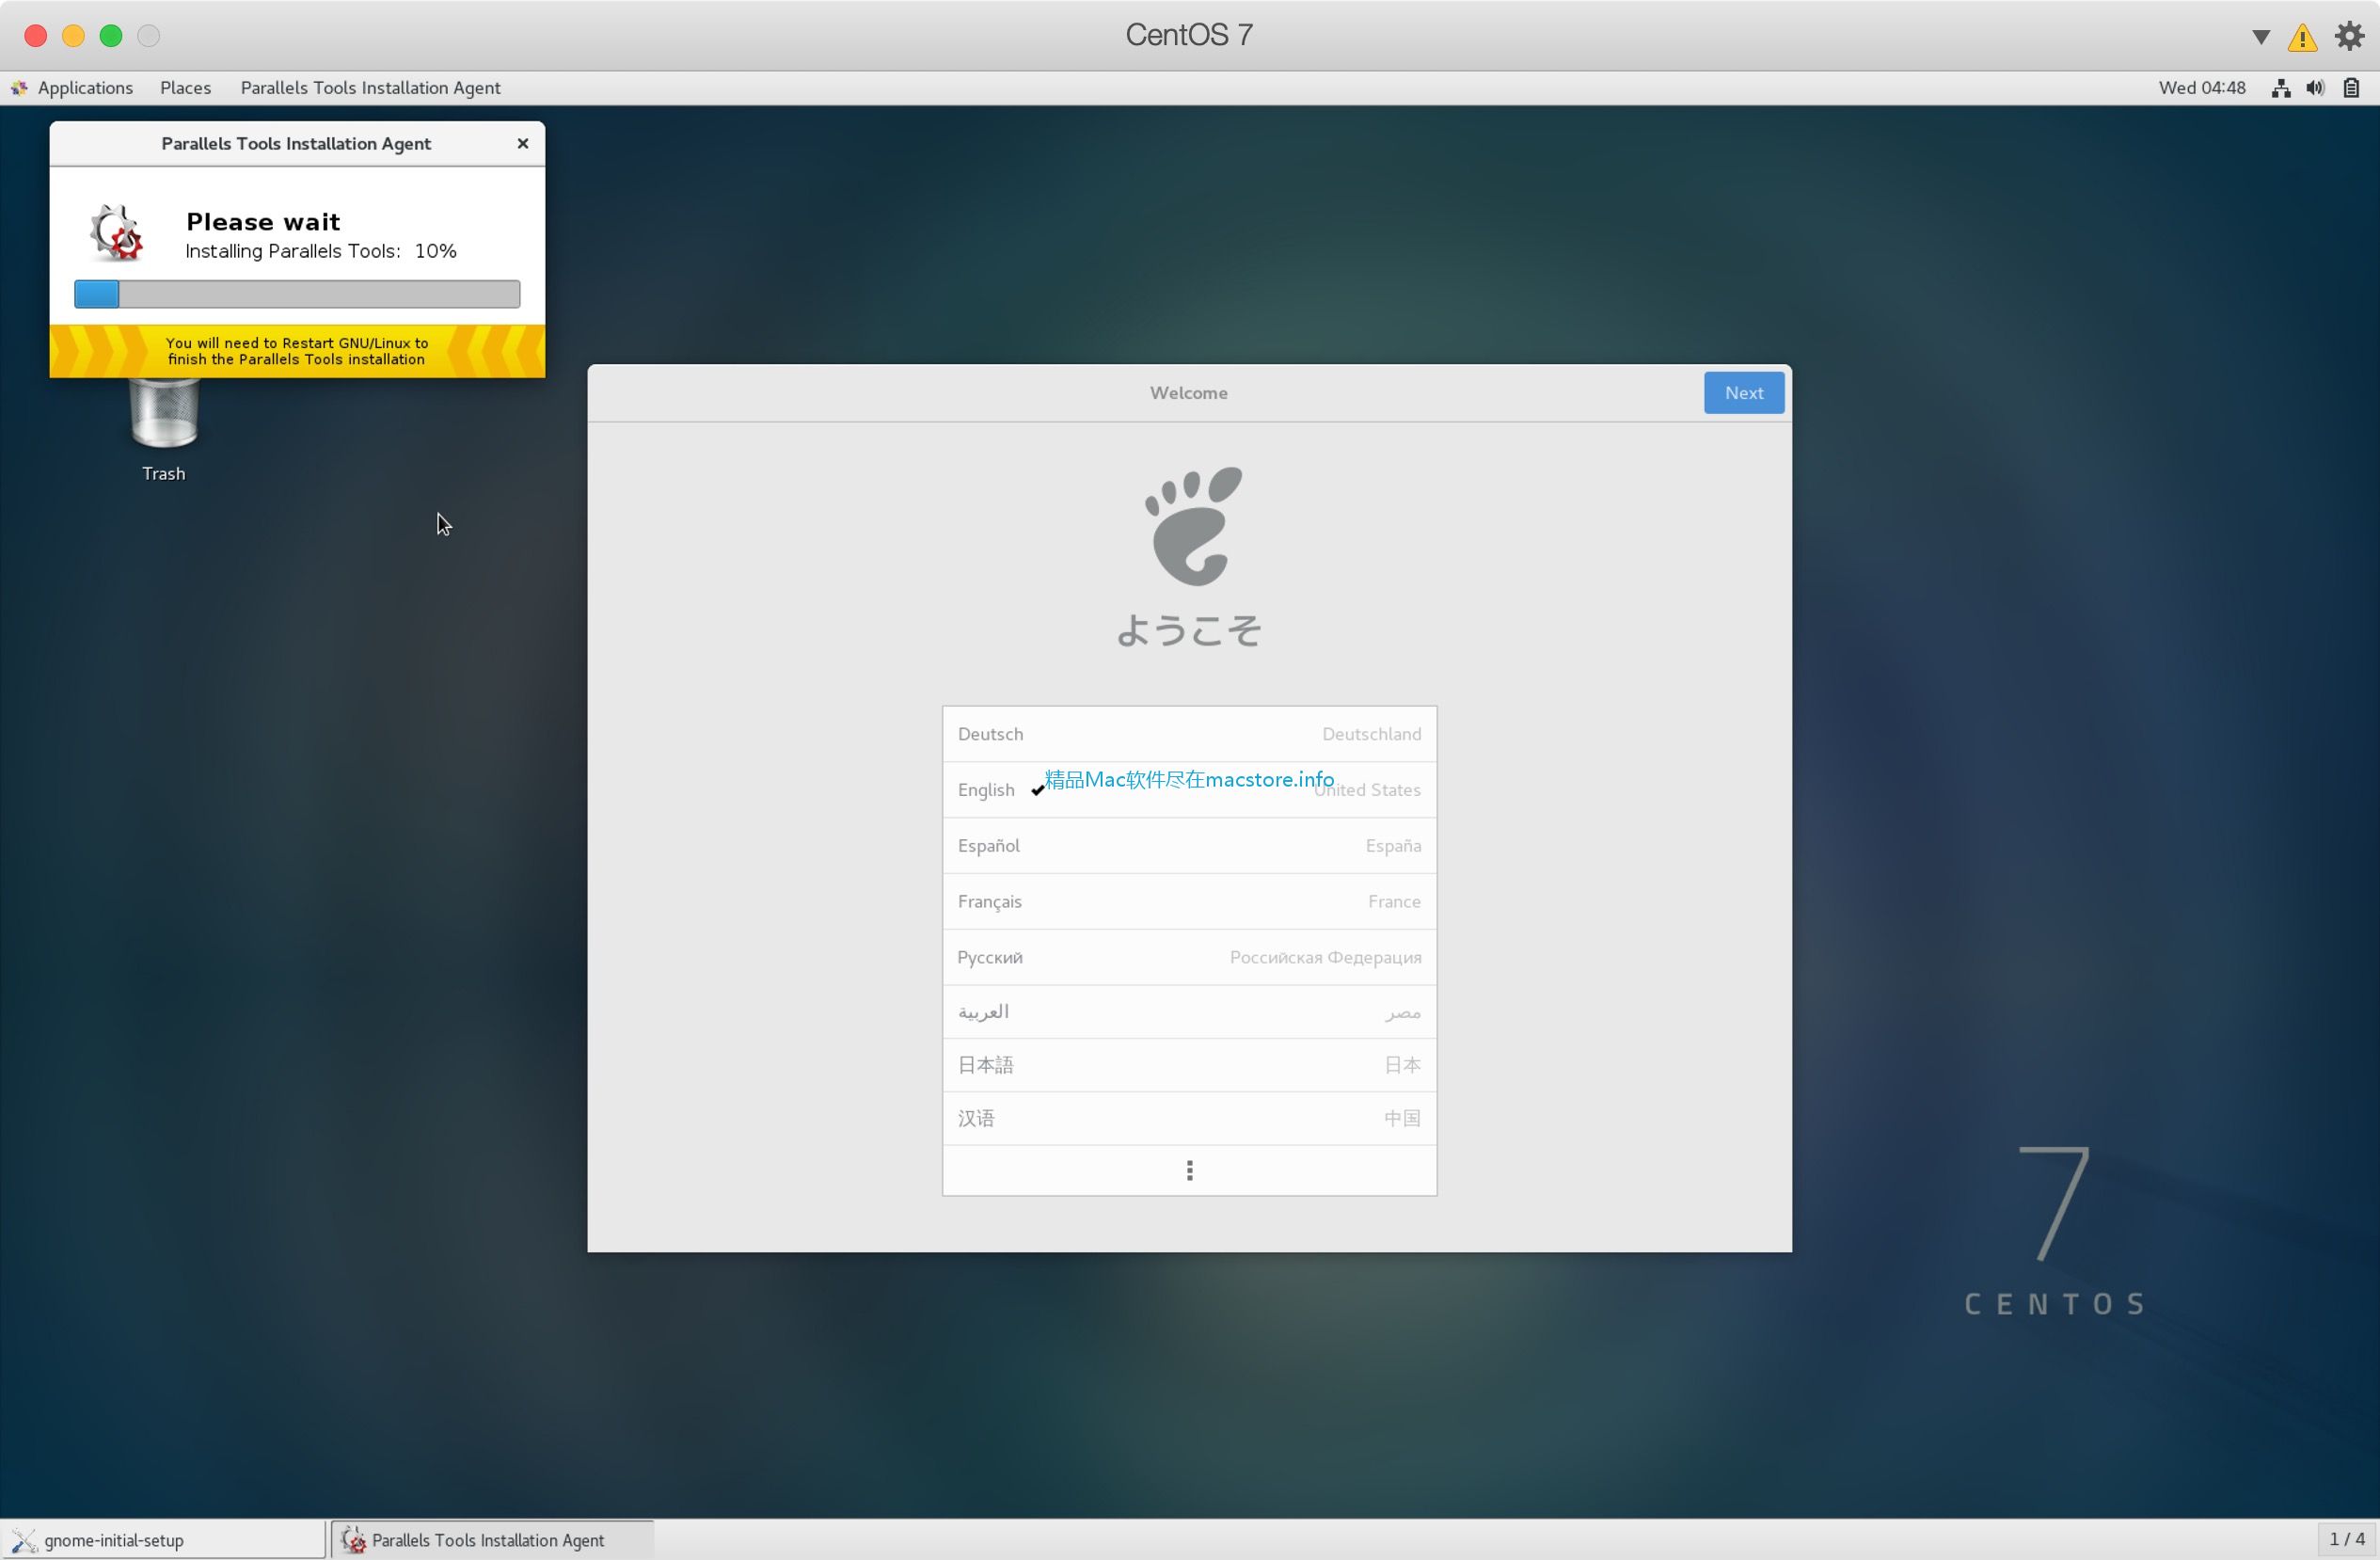
Task: Click the GNOME foot logo in Welcome dialog
Action: click(x=1192, y=526)
